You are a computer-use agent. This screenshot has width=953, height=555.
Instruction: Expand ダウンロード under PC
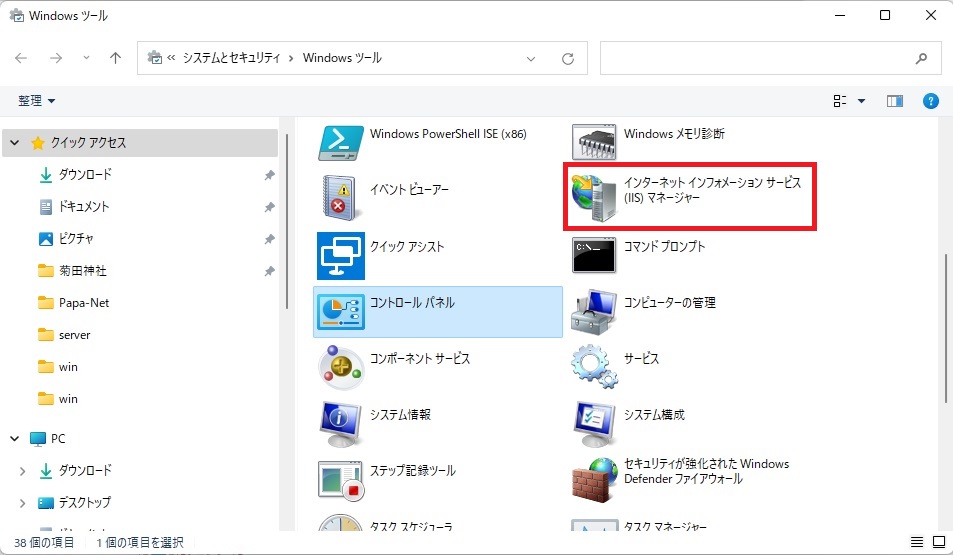coord(22,471)
